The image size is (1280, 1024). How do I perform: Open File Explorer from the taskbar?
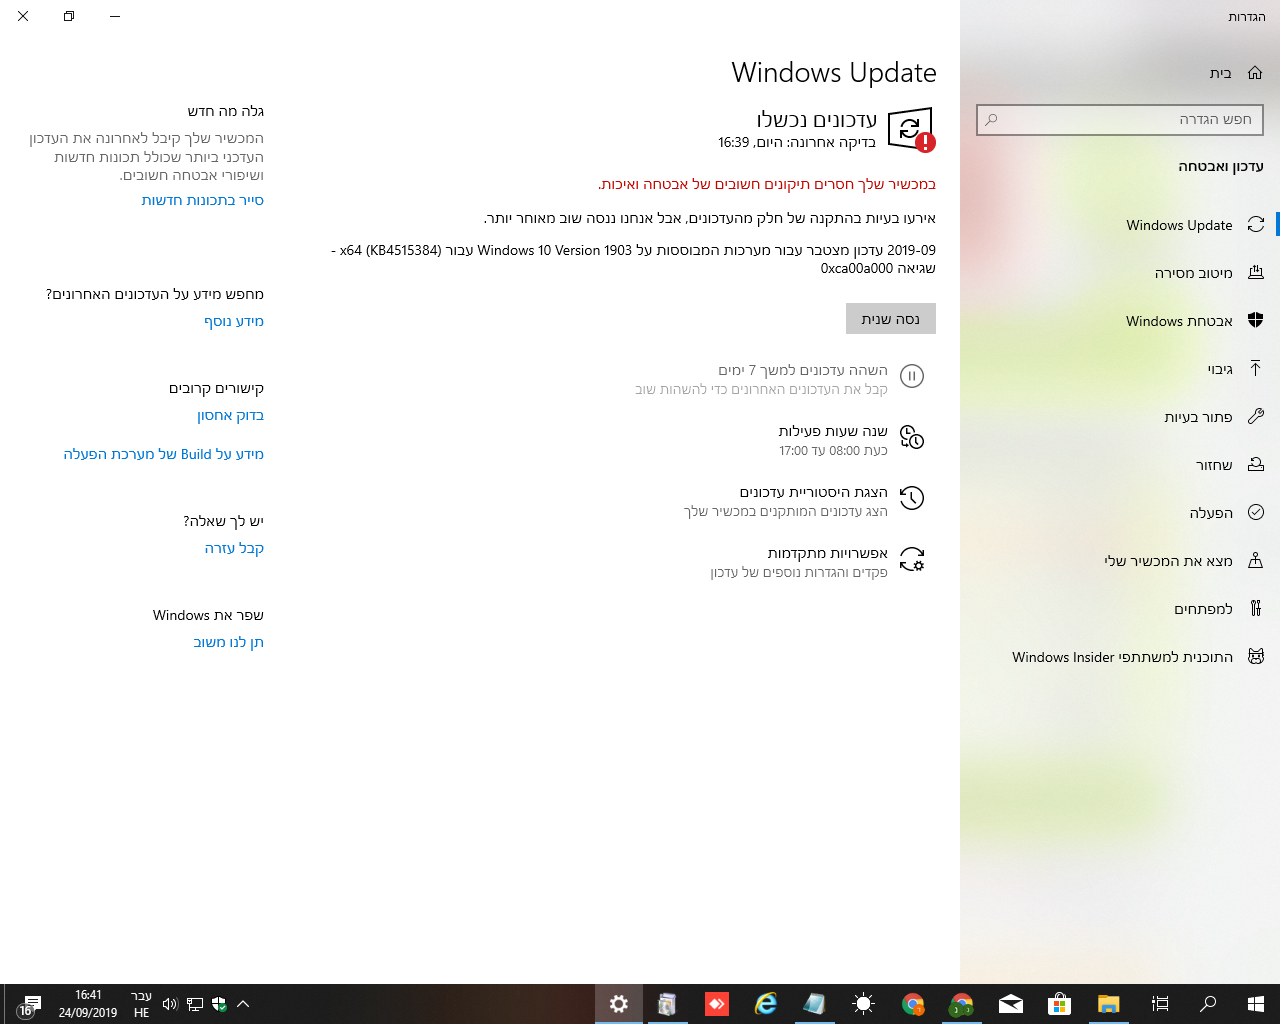(1108, 1004)
